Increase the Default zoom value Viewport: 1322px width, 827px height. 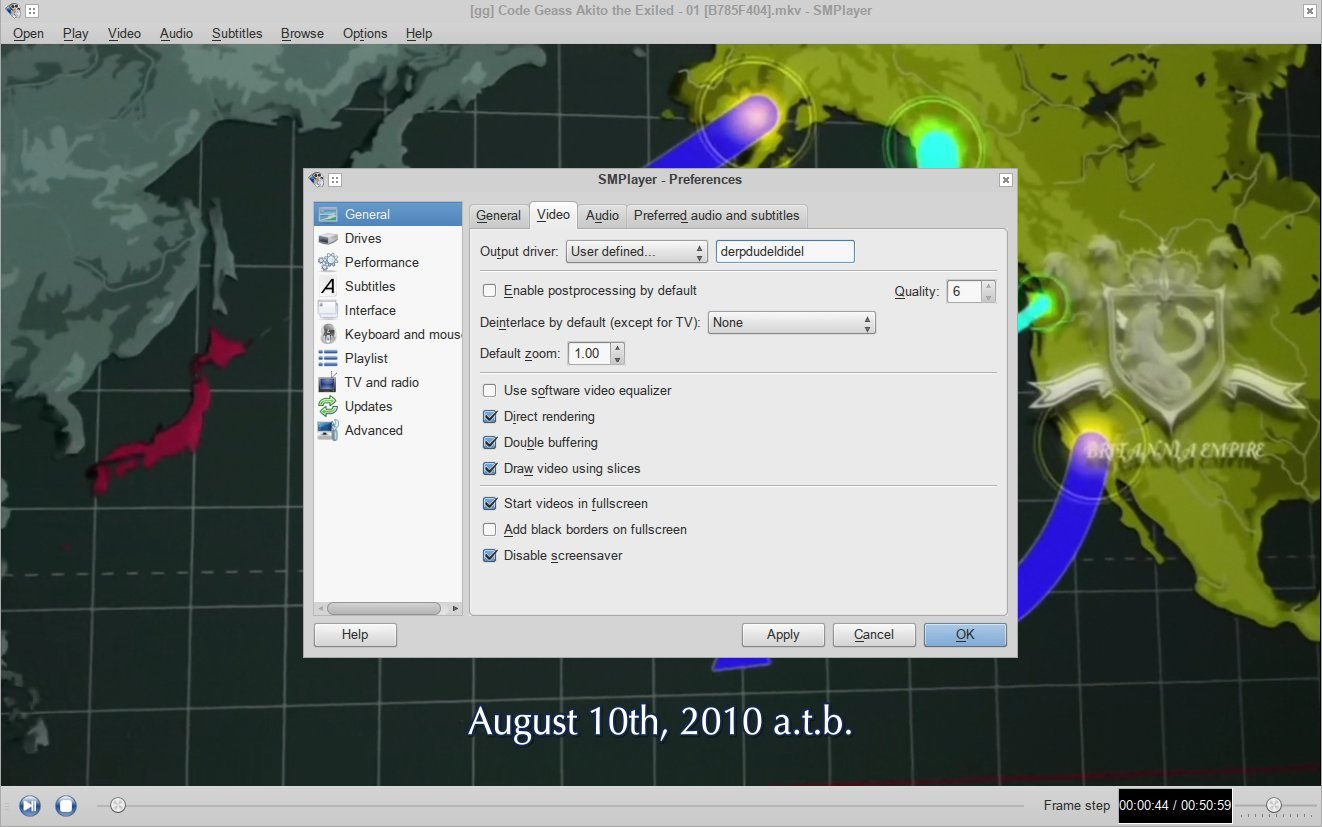click(x=617, y=348)
